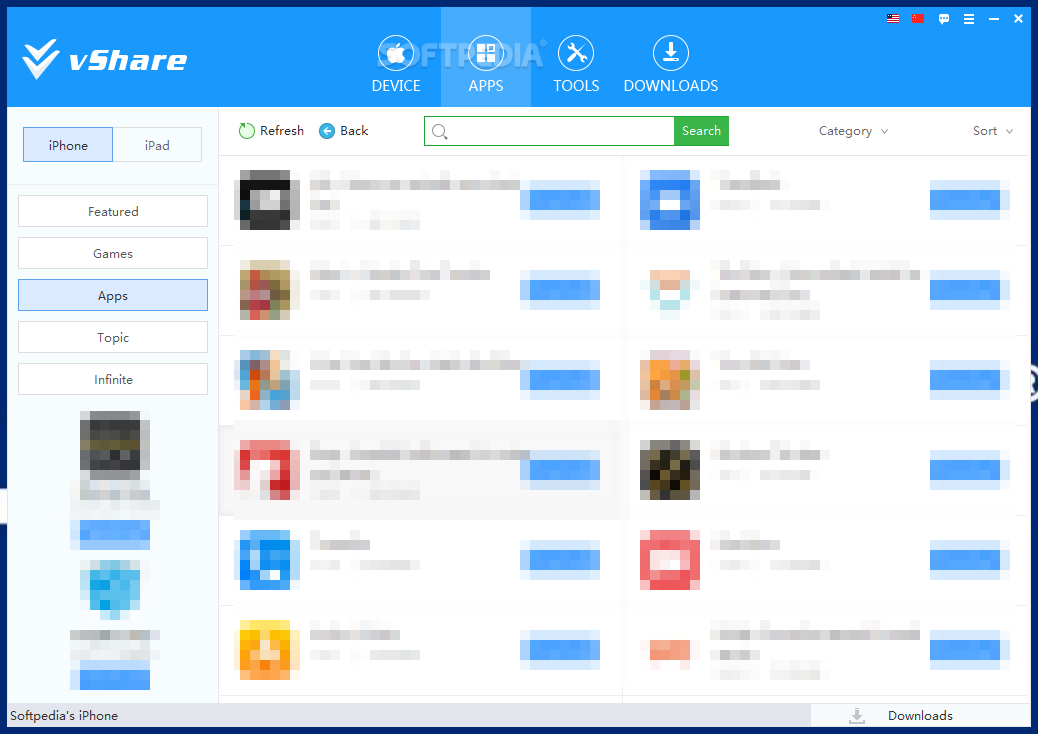Click the download tray icon in status bar

click(x=857, y=715)
